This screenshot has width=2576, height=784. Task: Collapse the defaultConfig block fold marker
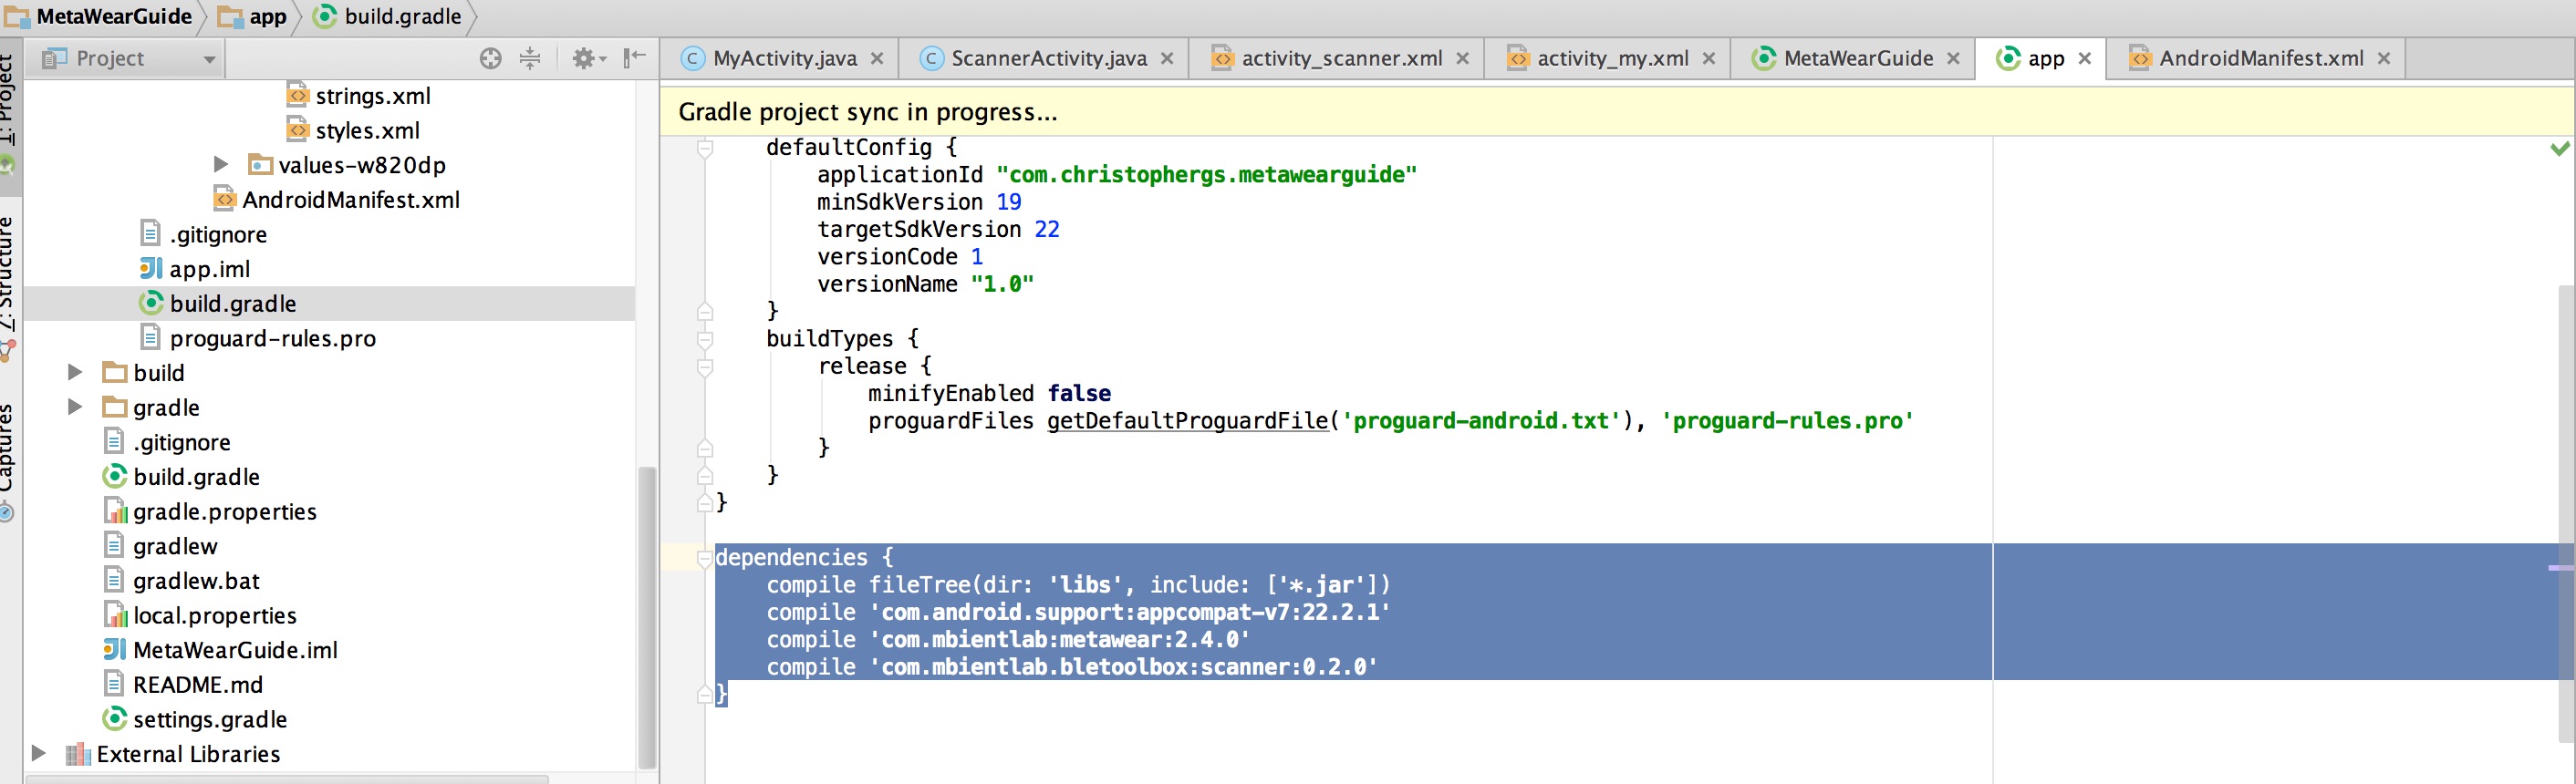coord(705,148)
